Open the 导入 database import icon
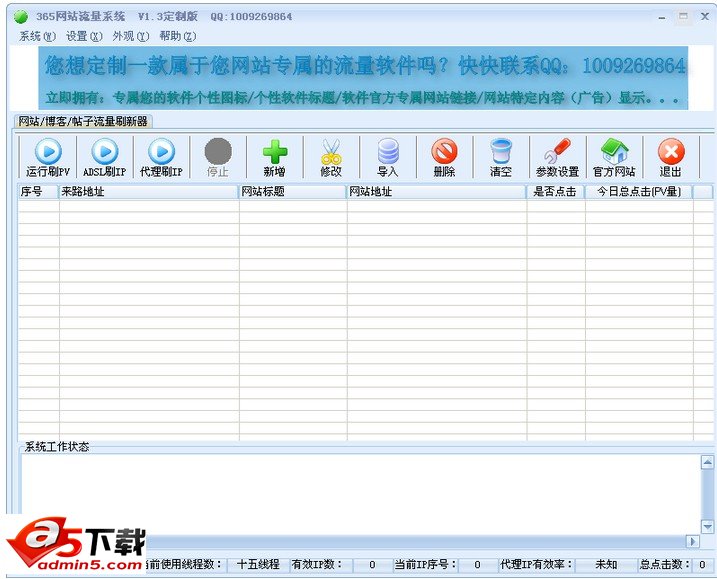Image resolution: width=717 pixels, height=579 pixels. coord(388,151)
